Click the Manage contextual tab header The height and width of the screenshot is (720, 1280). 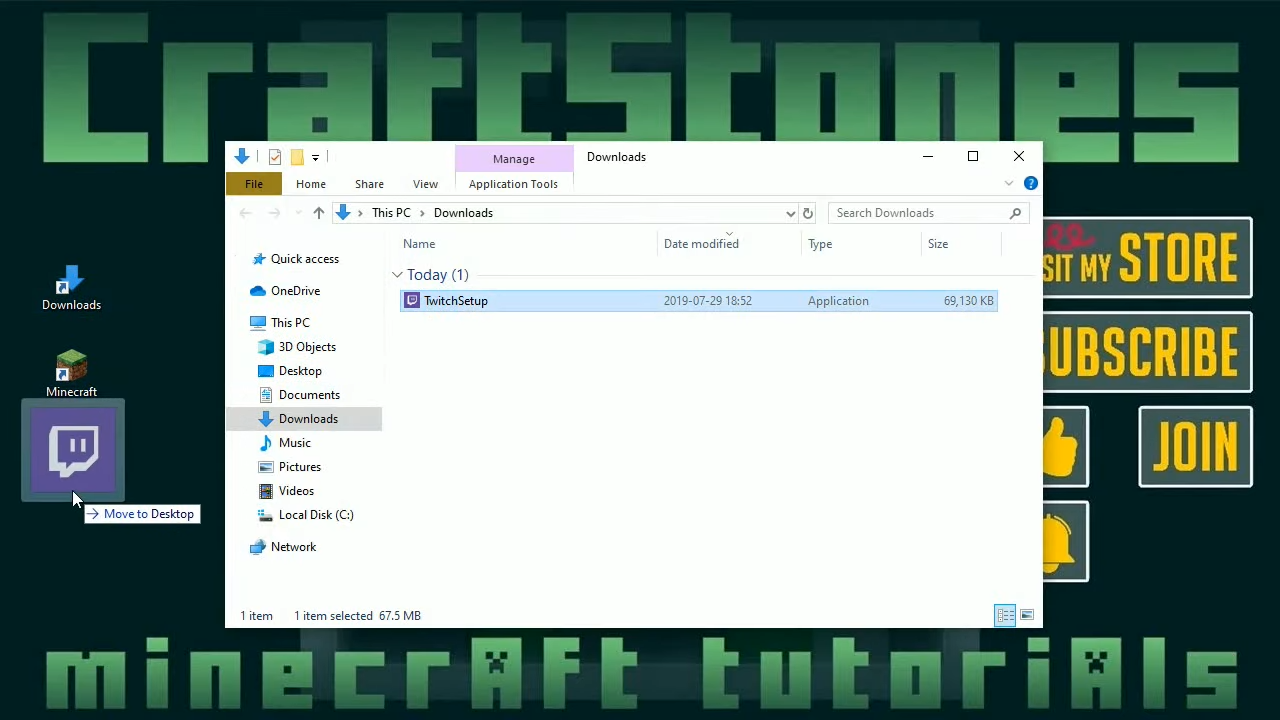point(514,159)
